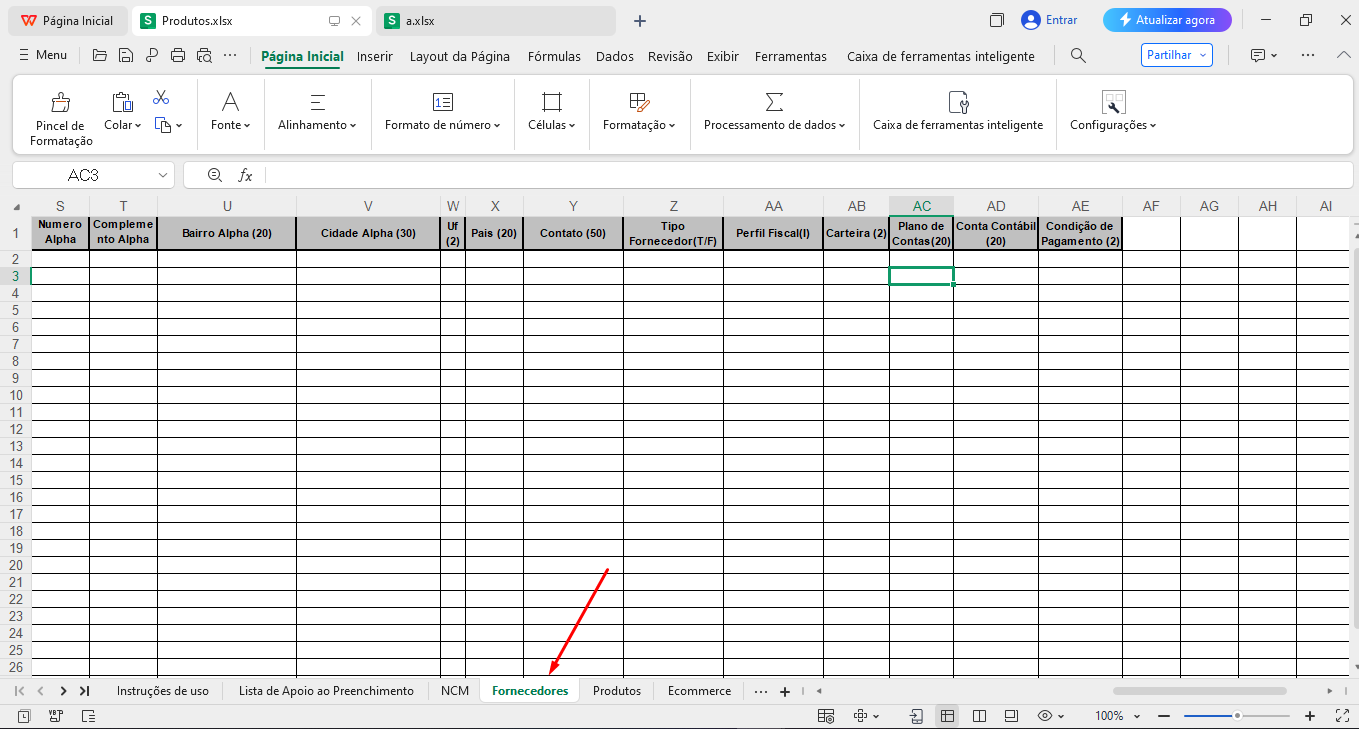Open the Name Box dropdown arrow
This screenshot has width=1359, height=729.
pos(163,175)
